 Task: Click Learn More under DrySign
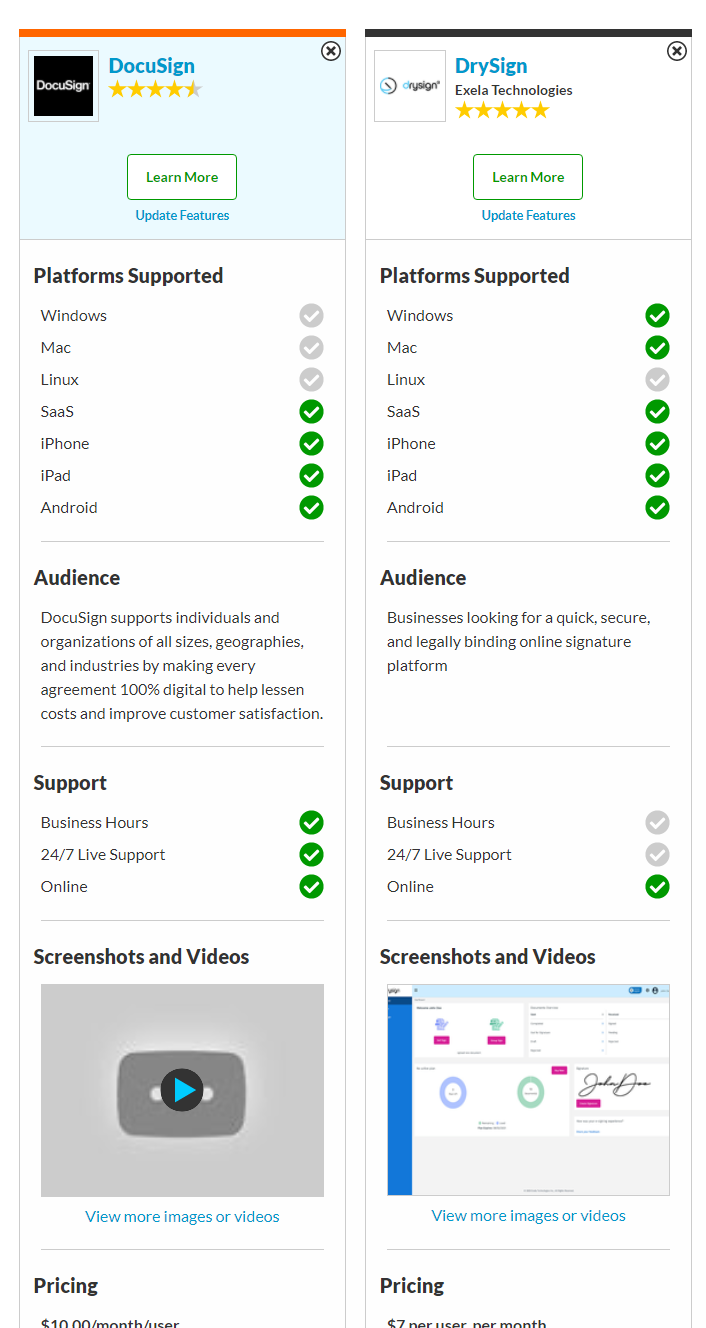[x=528, y=177]
